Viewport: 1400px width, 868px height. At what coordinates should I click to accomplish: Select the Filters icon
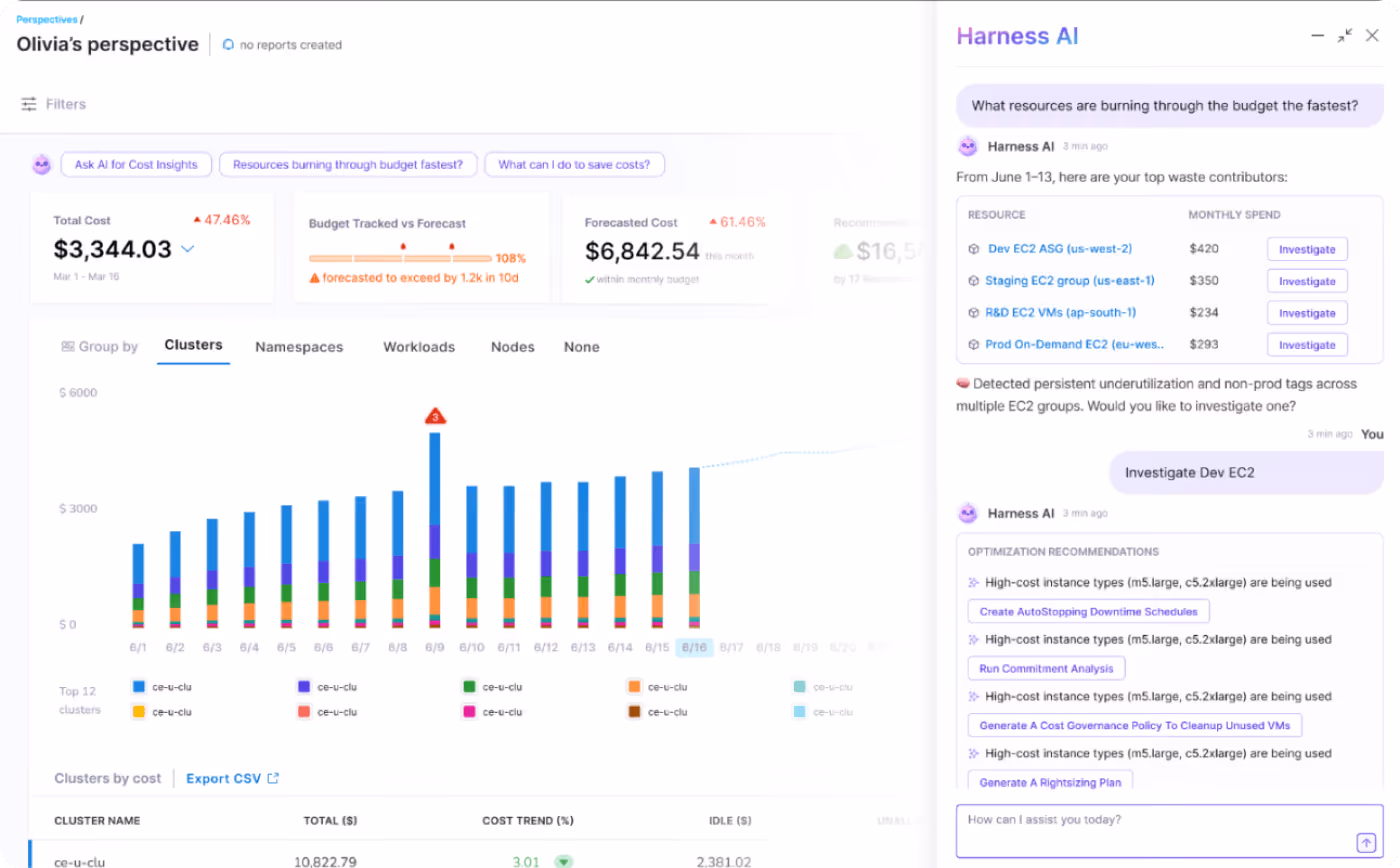[29, 103]
